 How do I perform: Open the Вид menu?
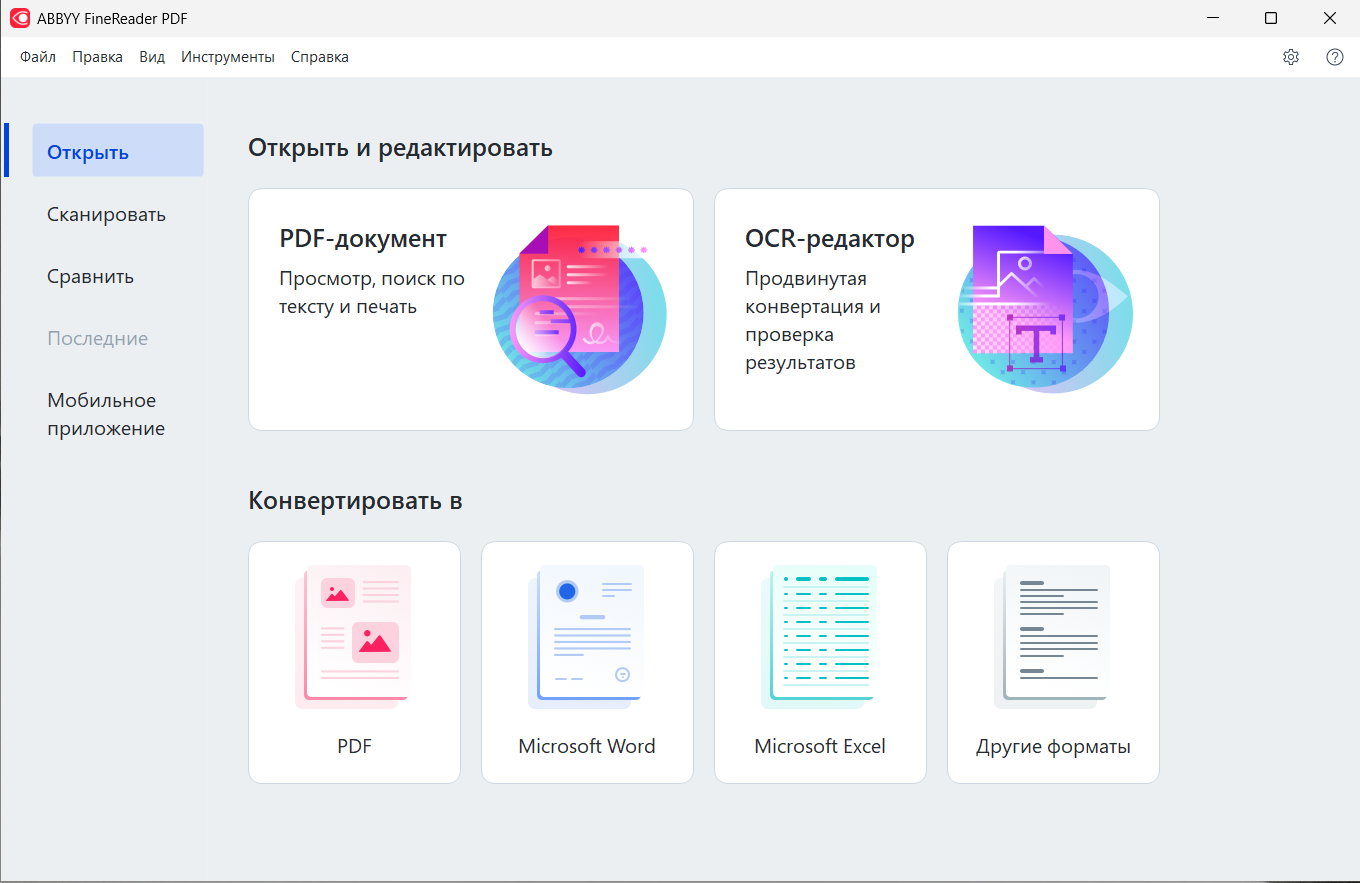tap(152, 57)
